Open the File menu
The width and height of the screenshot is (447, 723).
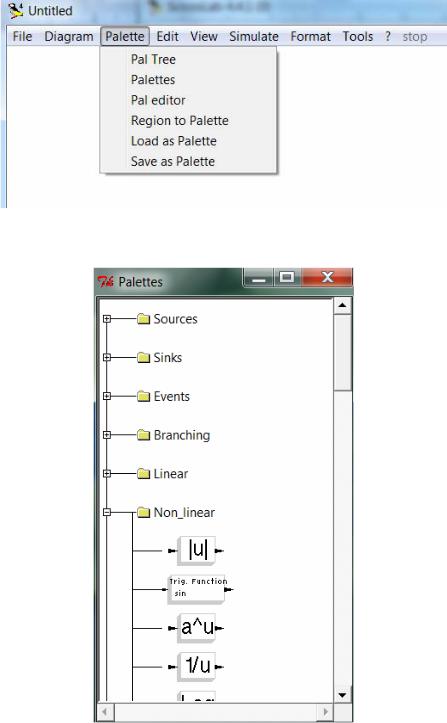click(x=22, y=36)
